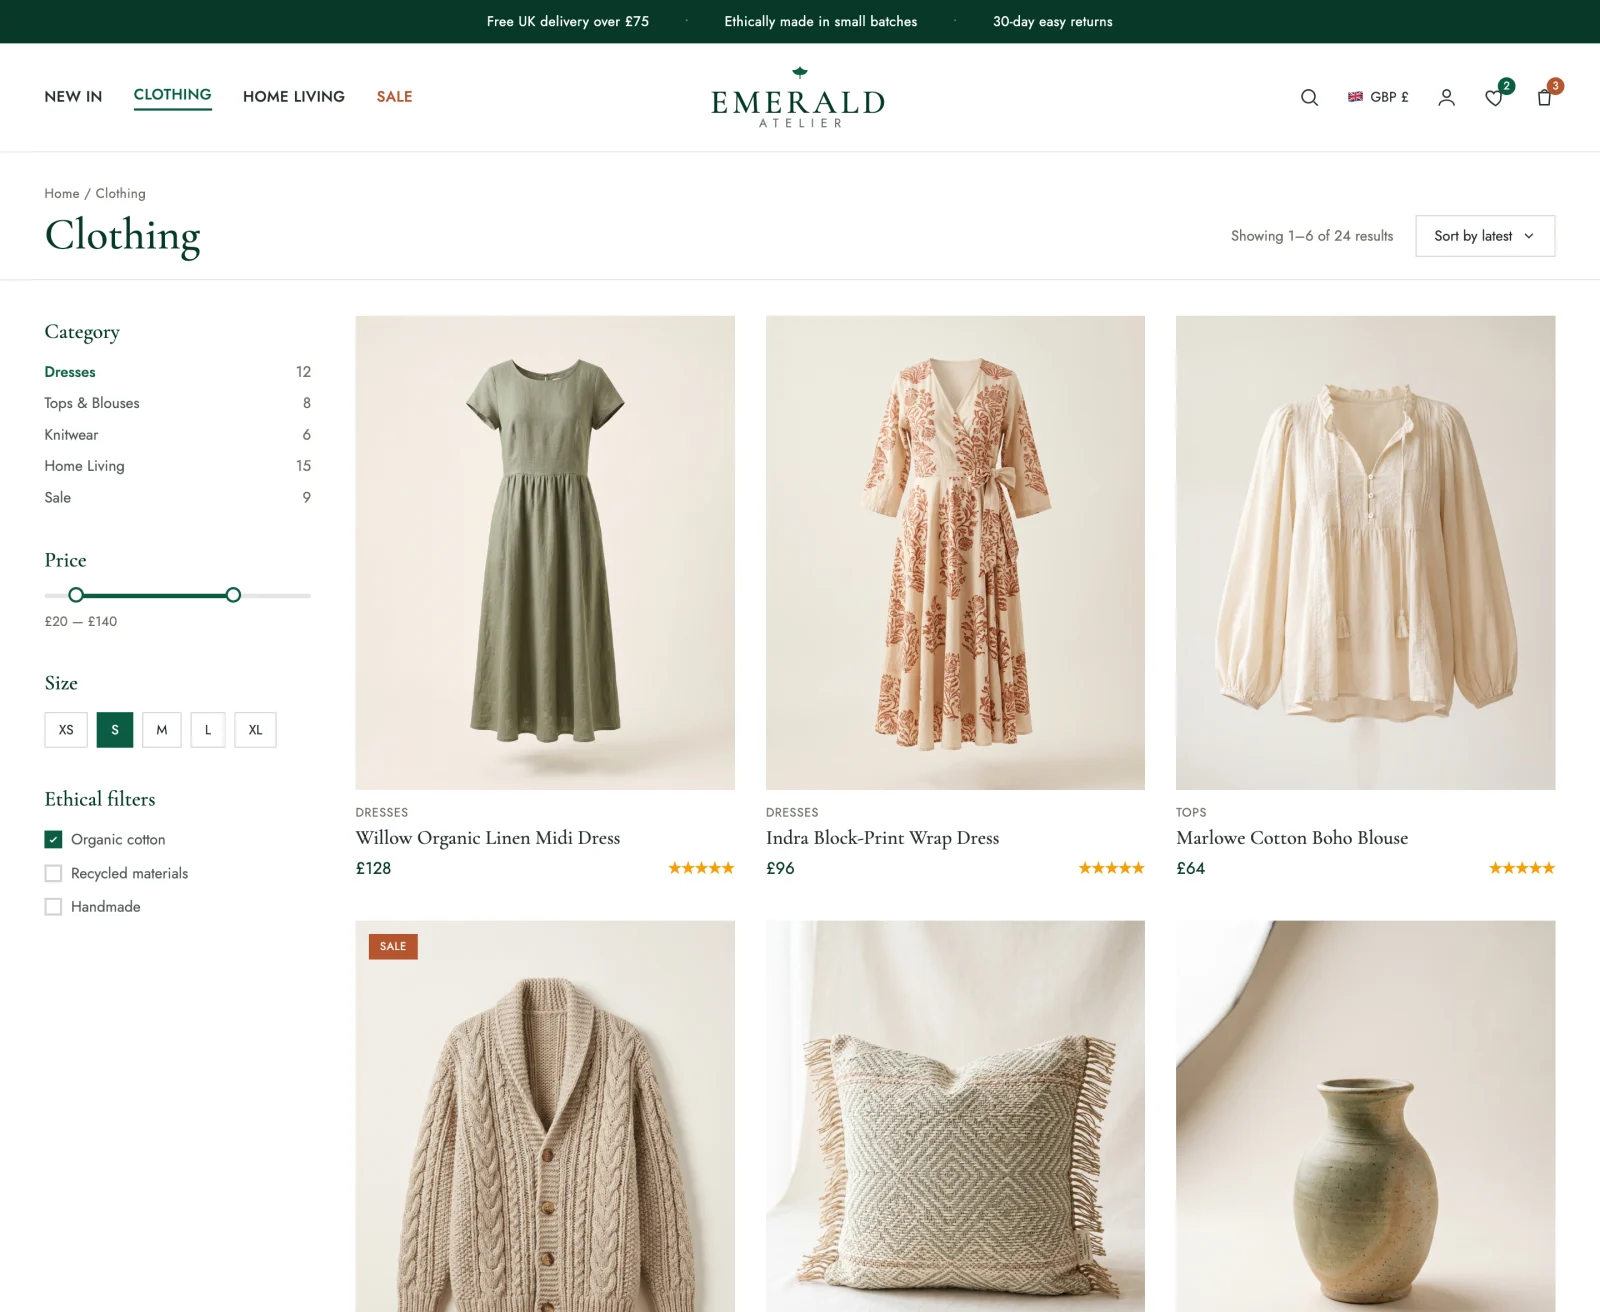The height and width of the screenshot is (1312, 1600).
Task: Click the UK flag currency icon
Action: 1355,97
